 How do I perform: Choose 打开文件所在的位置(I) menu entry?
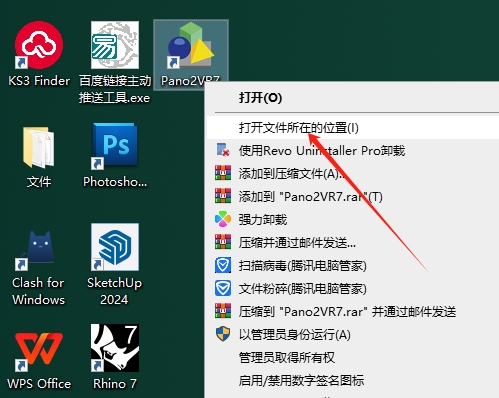pyautogui.click(x=353, y=128)
